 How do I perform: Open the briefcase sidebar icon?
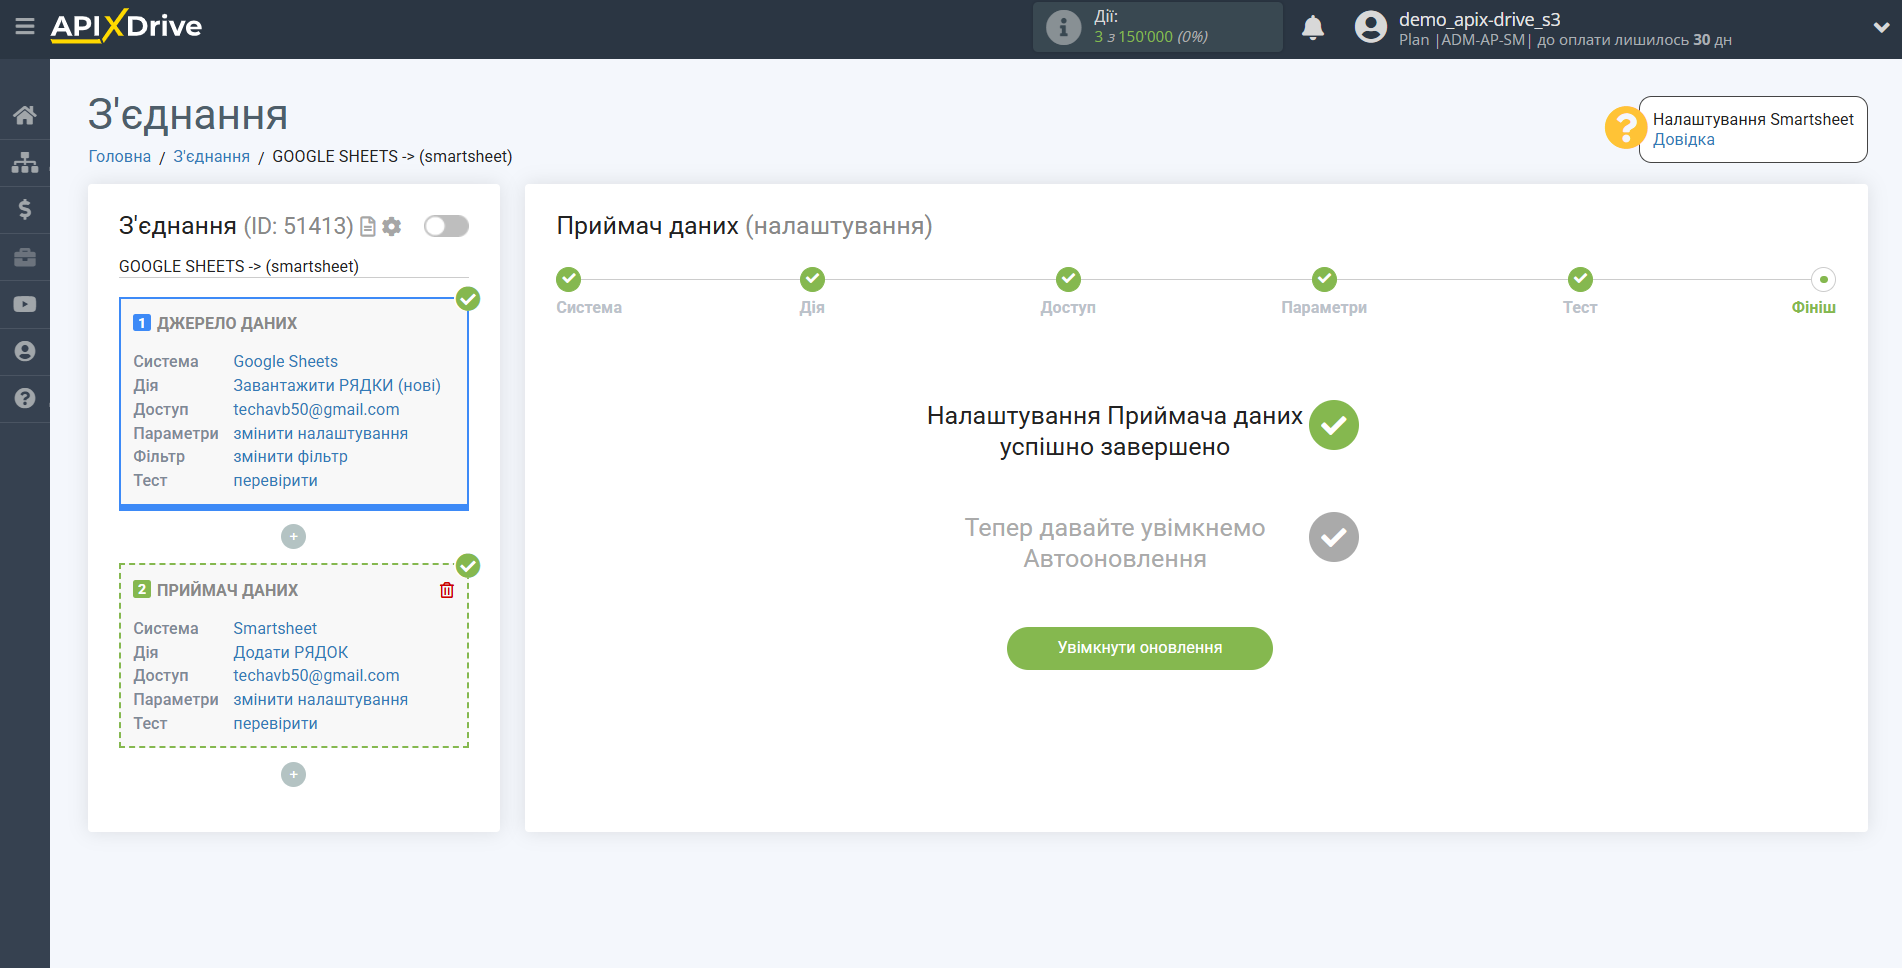coord(25,257)
